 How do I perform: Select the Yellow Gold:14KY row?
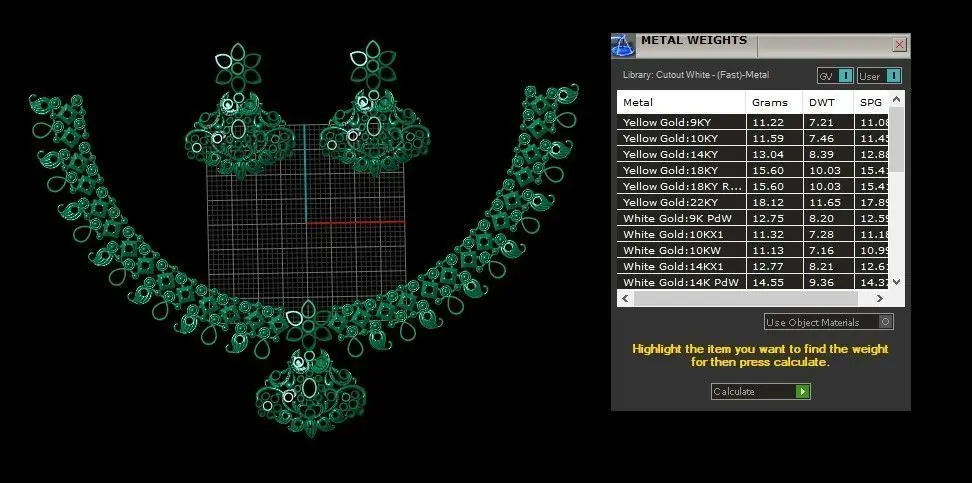[753, 154]
